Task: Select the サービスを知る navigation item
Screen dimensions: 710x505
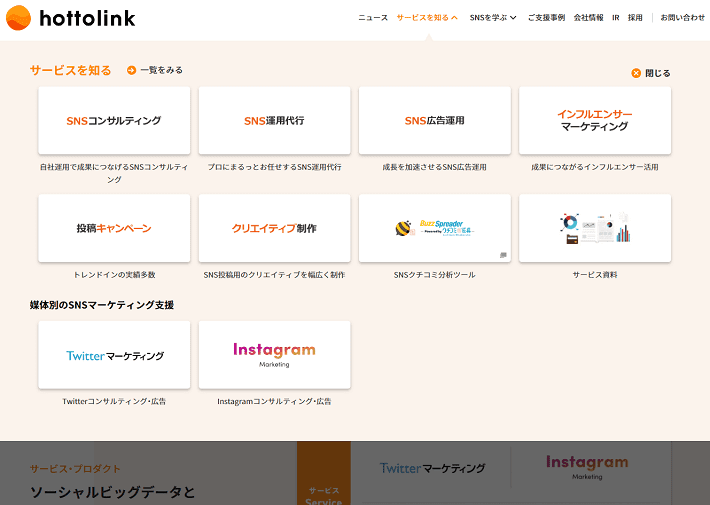Action: 422,18
